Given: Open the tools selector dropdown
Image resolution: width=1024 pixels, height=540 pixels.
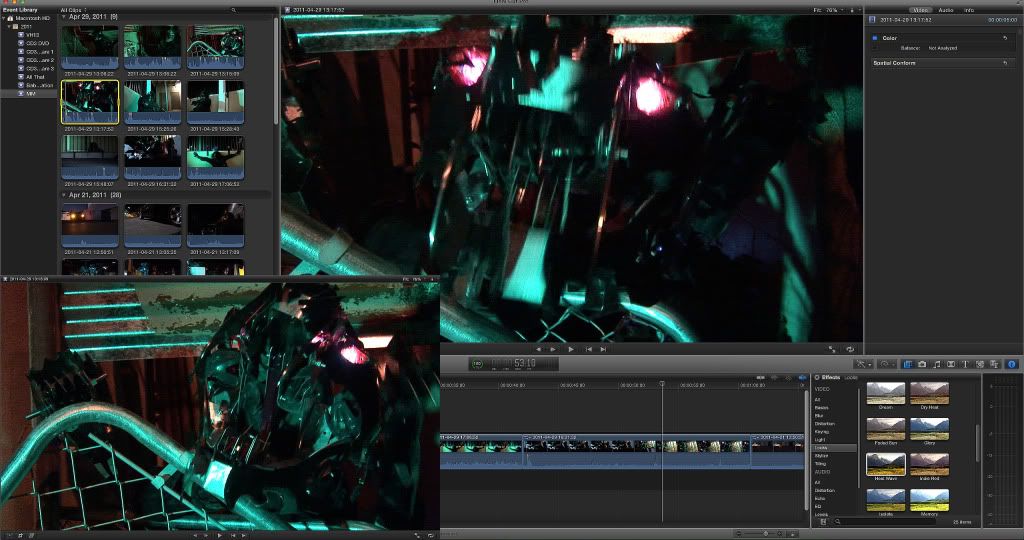Looking at the screenshot, I should (x=863, y=364).
